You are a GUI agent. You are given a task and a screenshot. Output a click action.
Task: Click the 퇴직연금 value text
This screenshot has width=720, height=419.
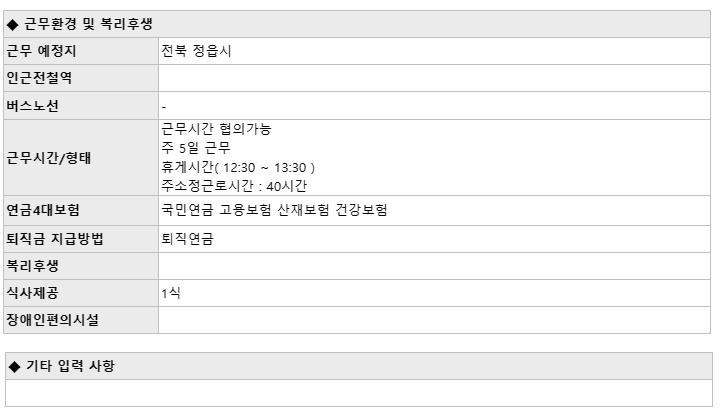click(x=187, y=239)
